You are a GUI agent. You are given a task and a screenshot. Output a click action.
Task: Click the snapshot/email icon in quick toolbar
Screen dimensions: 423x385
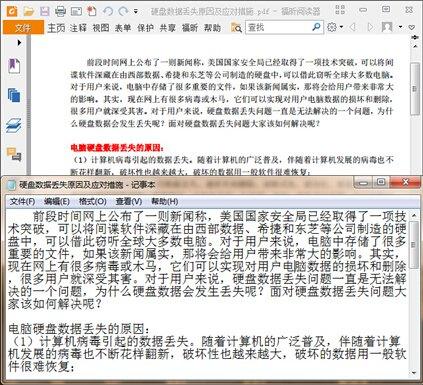[76, 12]
